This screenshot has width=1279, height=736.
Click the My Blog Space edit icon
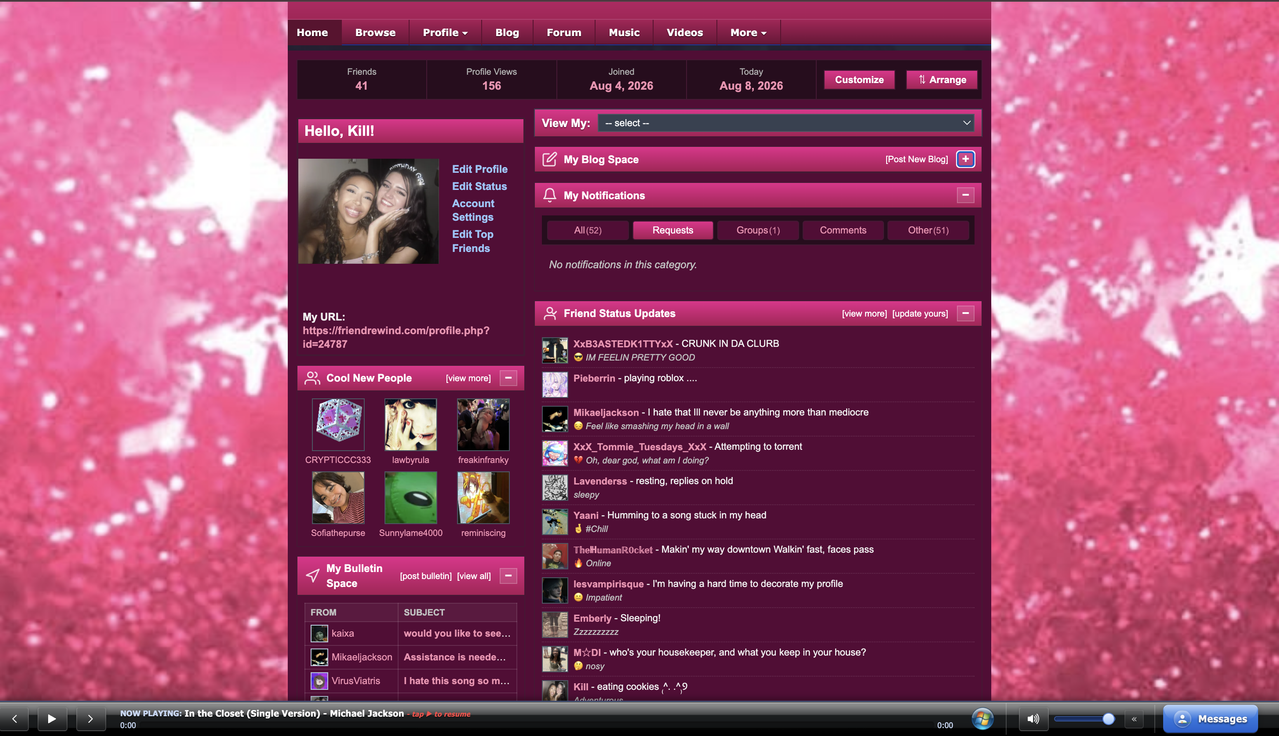(550, 159)
